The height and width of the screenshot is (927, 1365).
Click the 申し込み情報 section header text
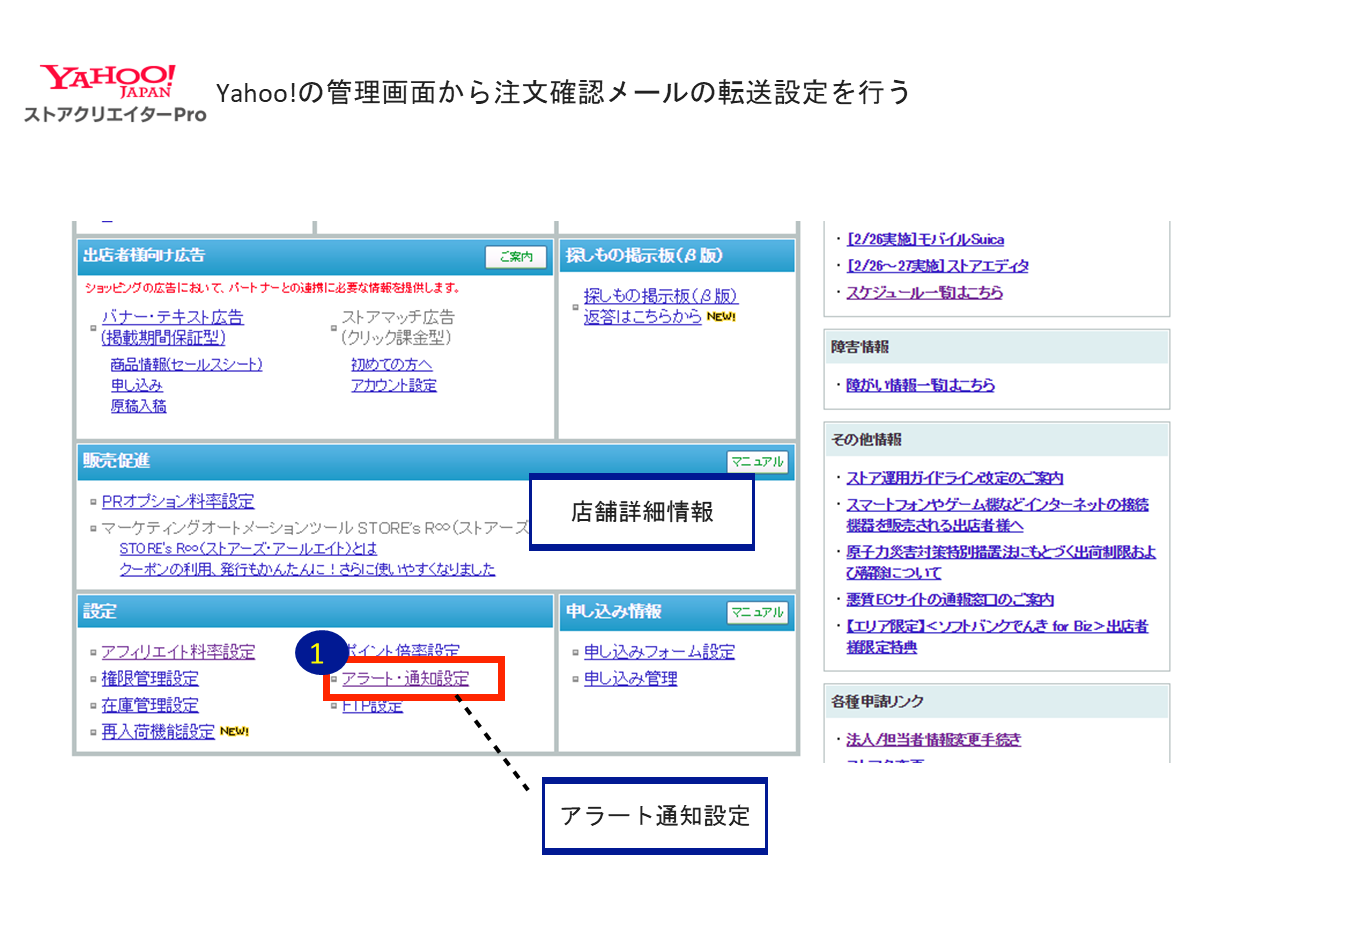pos(613,611)
